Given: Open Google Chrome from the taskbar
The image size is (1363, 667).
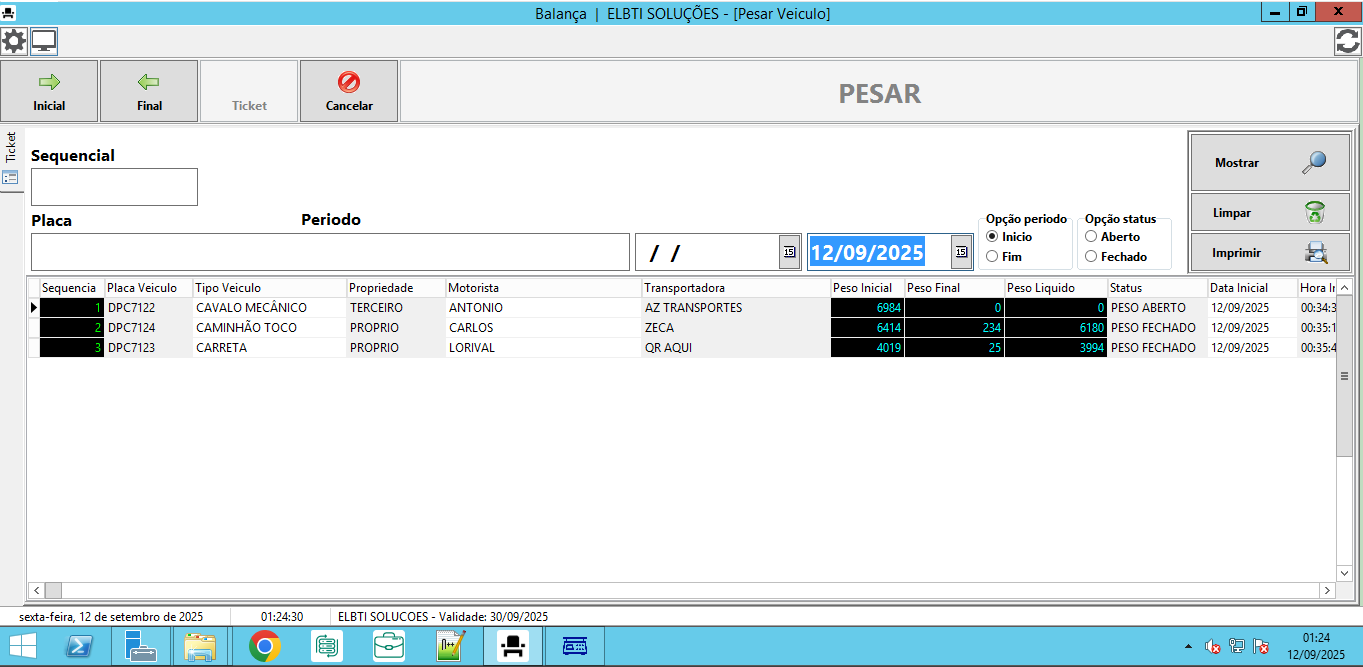Looking at the screenshot, I should 265,647.
